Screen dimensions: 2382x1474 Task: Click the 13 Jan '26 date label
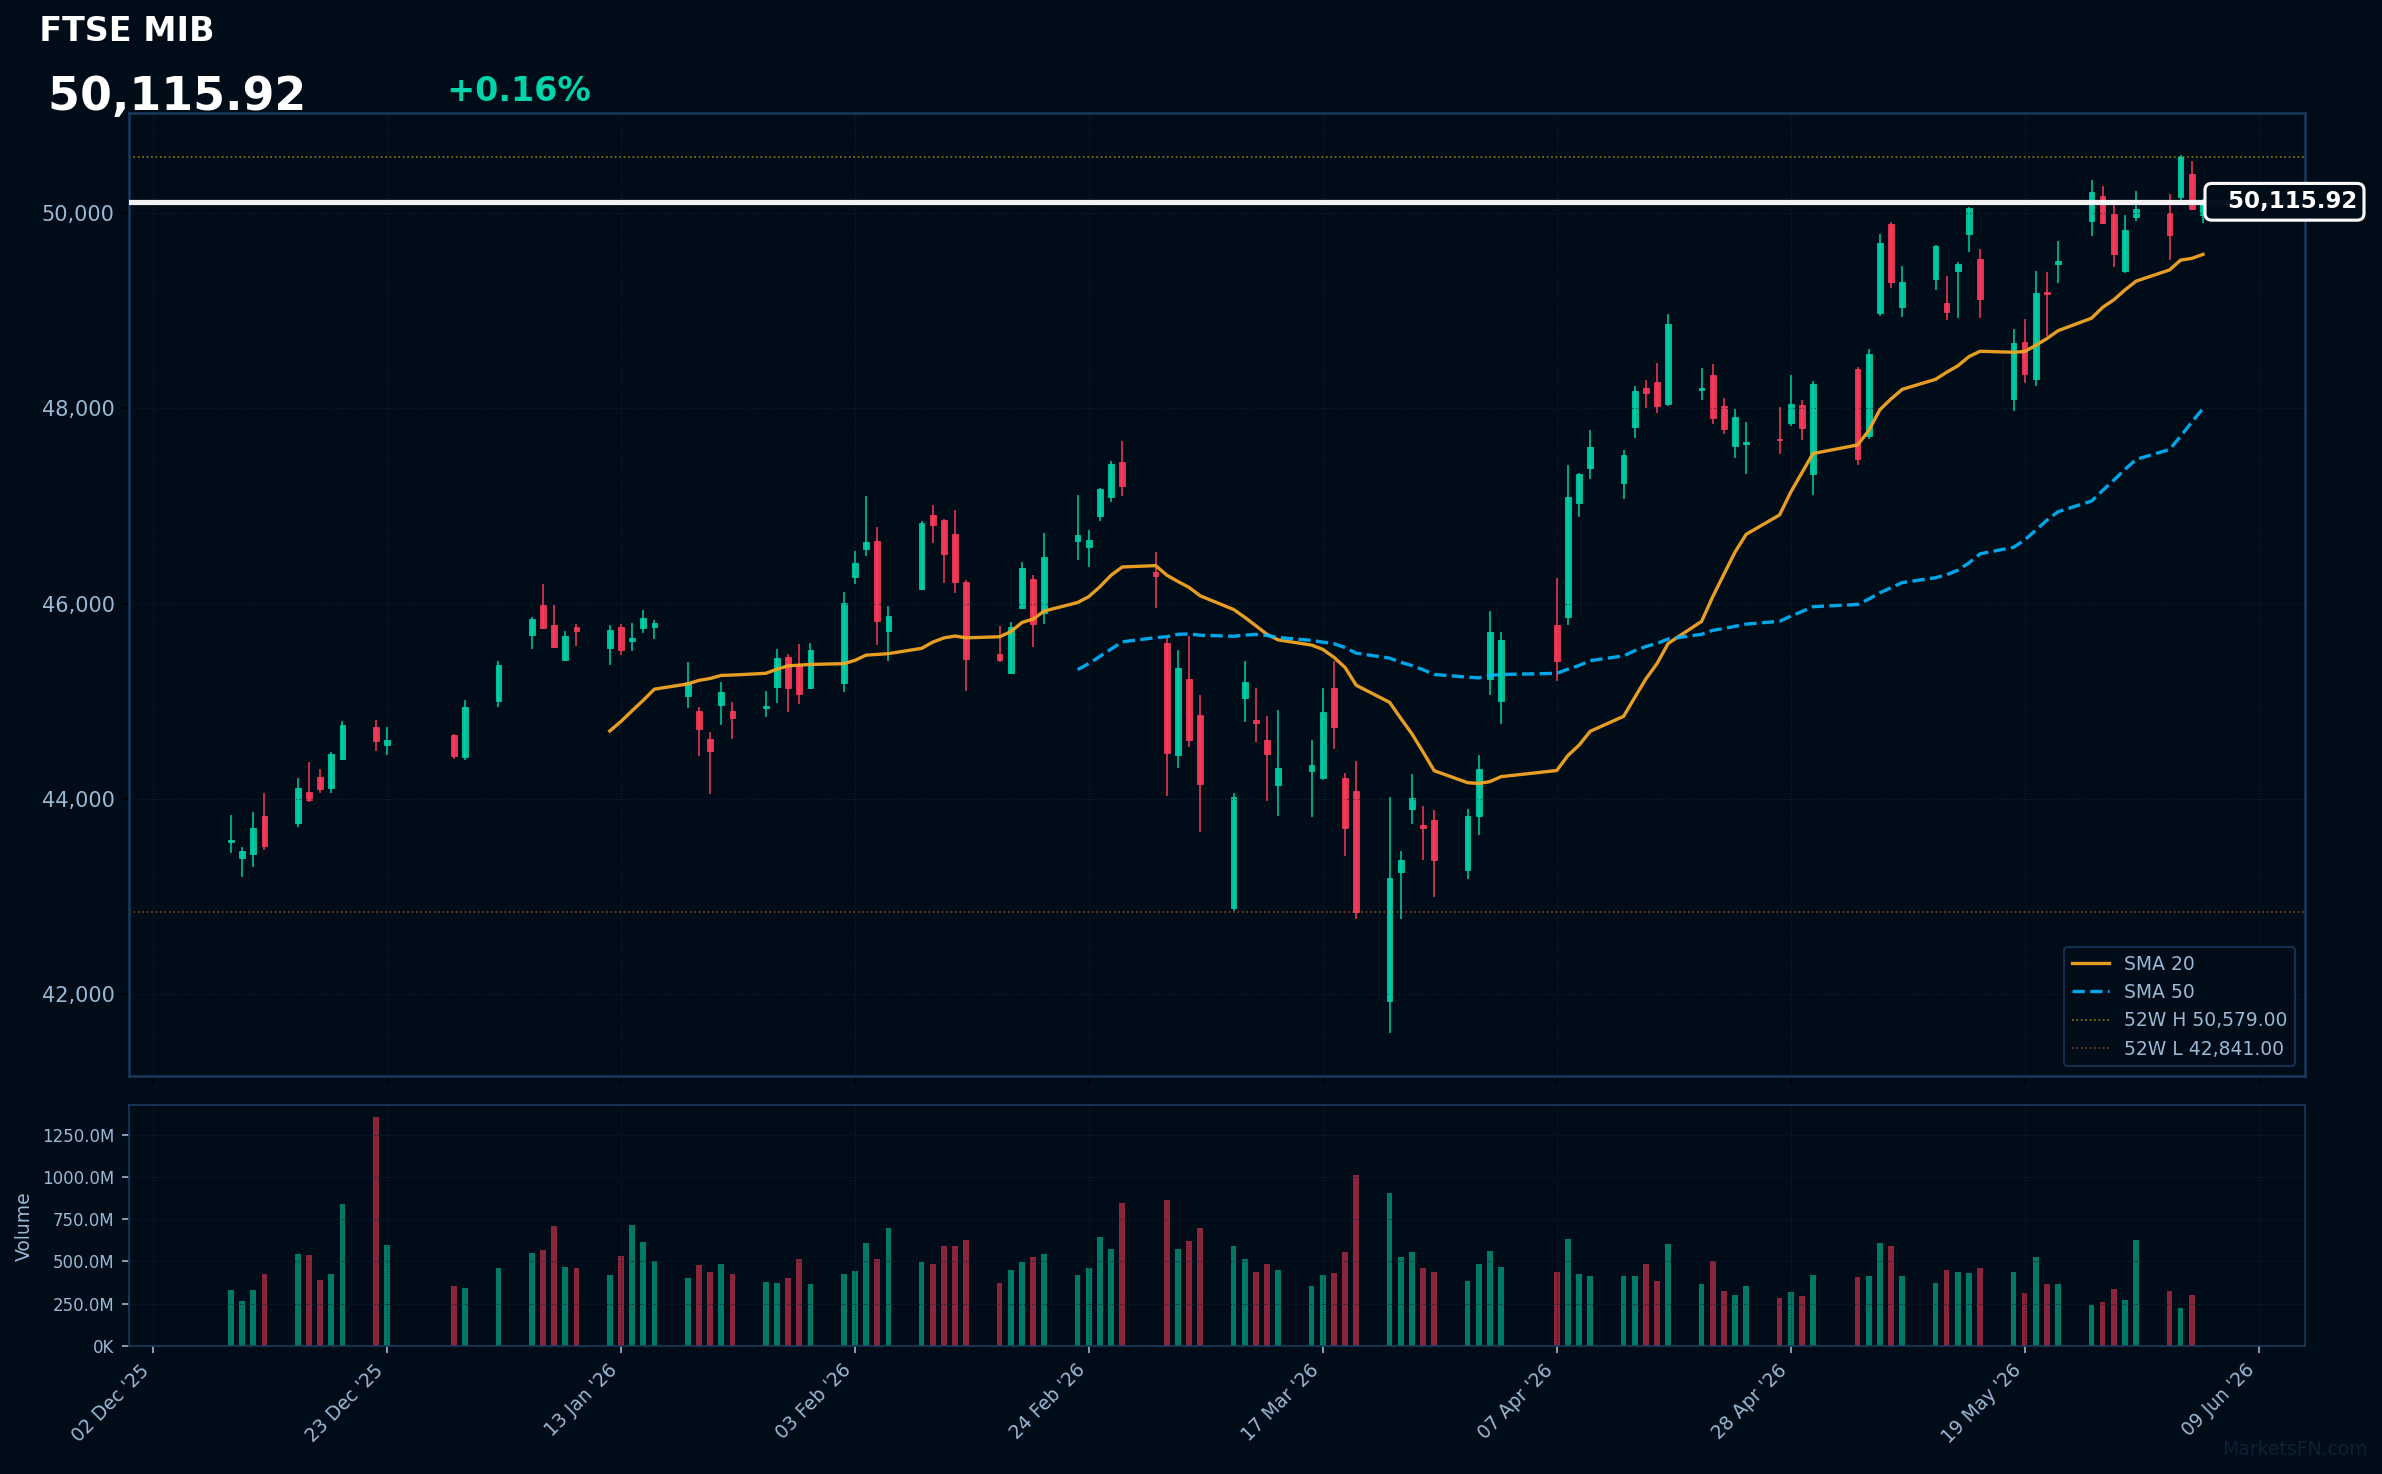pos(580,1402)
